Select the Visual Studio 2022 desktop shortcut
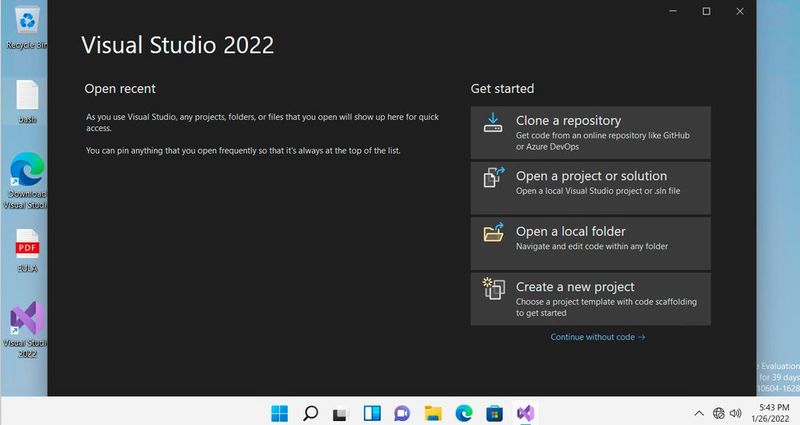This screenshot has height=425, width=800. click(x=27, y=329)
